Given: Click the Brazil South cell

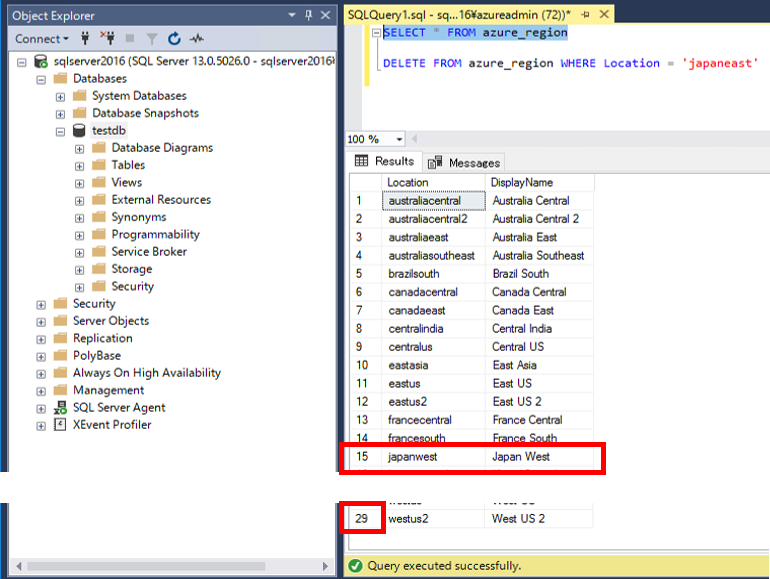Looking at the screenshot, I should [x=540, y=274].
